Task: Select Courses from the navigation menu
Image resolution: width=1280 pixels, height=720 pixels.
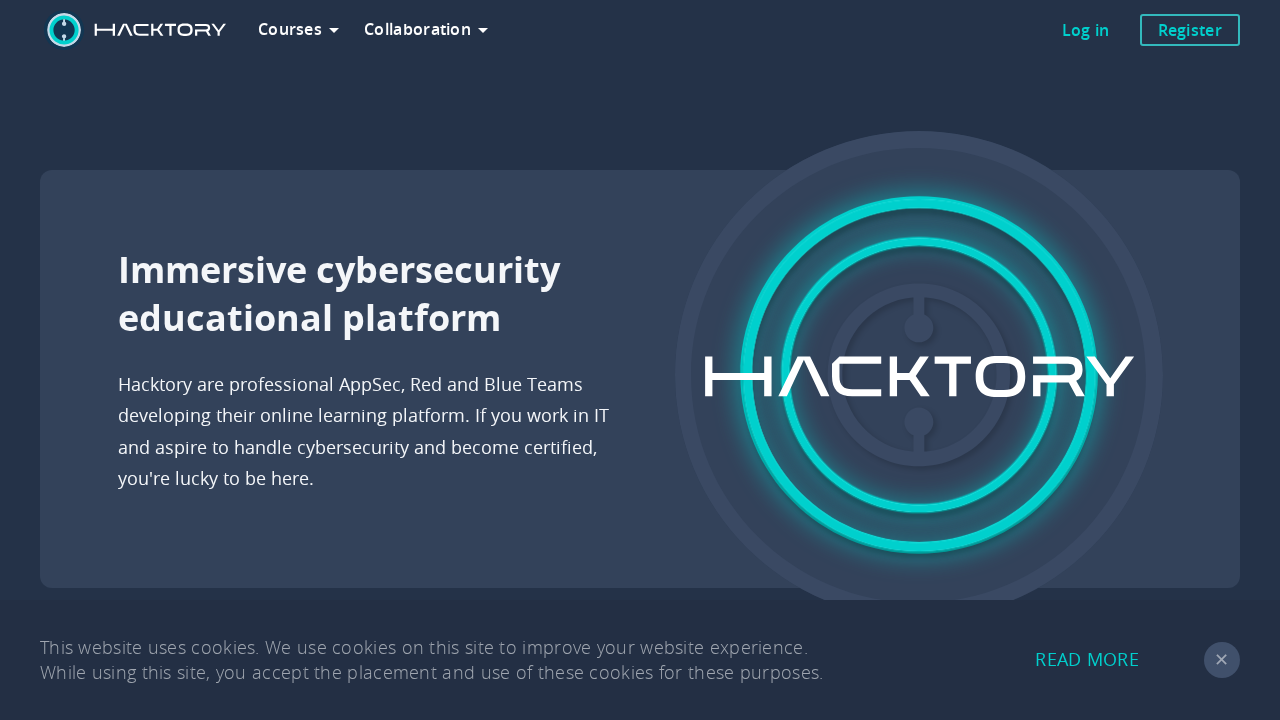Action: pyautogui.click(x=290, y=29)
